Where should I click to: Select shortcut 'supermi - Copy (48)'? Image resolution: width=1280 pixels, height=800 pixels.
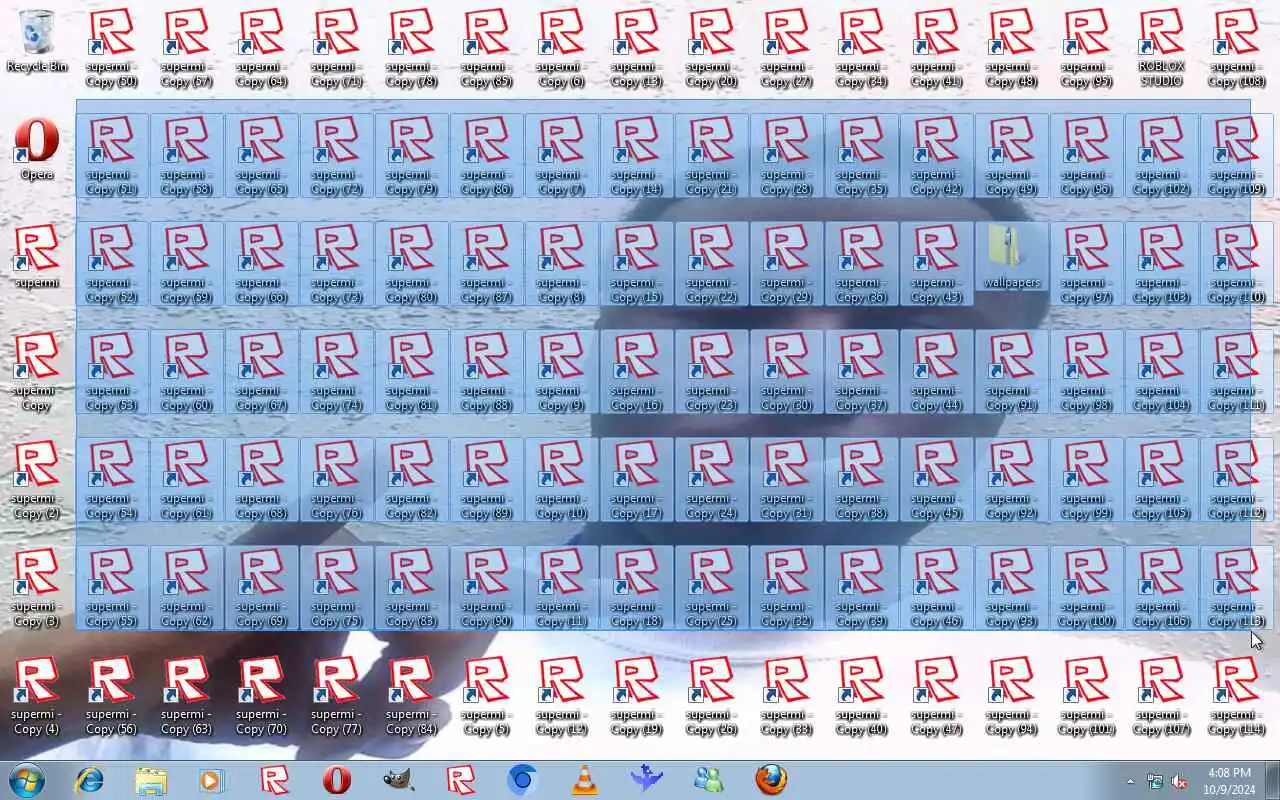click(1012, 48)
